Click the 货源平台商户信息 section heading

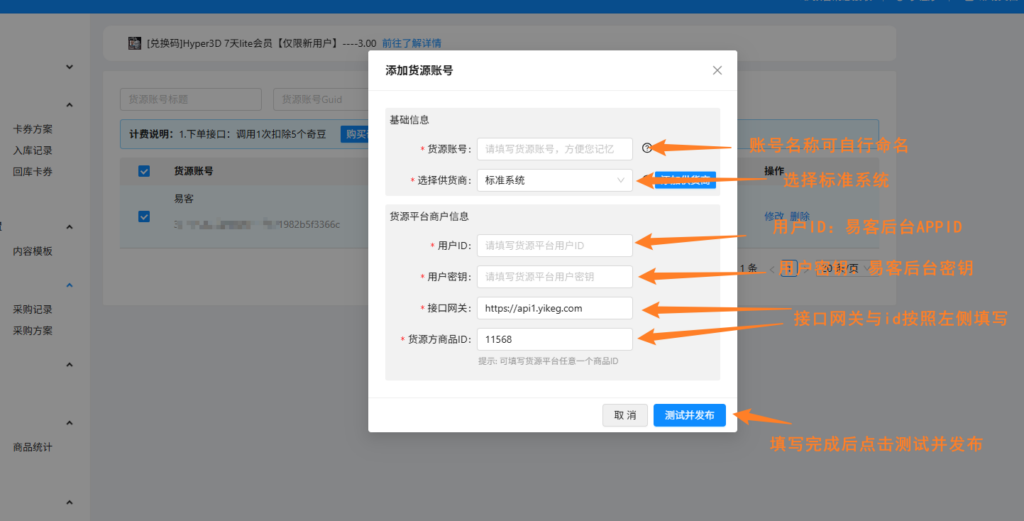click(x=429, y=217)
